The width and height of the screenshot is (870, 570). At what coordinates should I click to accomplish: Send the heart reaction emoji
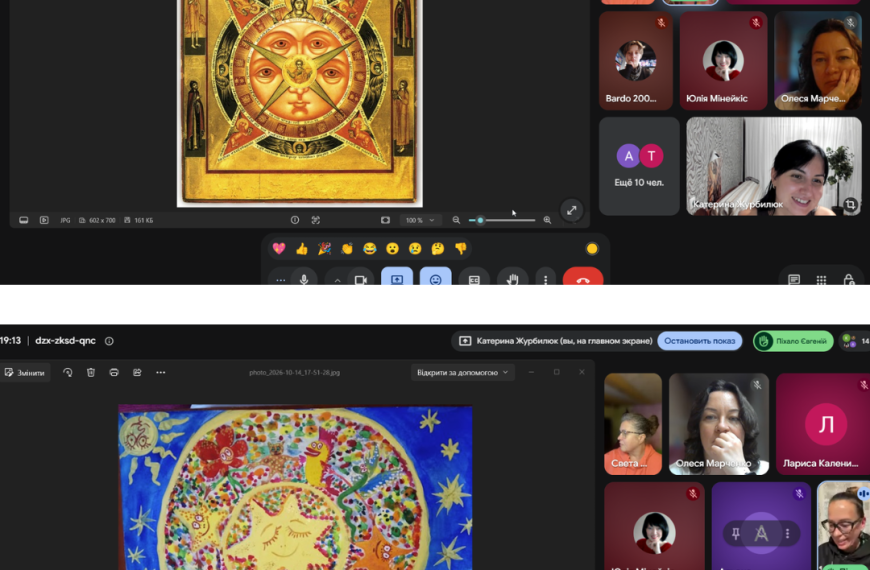(279, 249)
